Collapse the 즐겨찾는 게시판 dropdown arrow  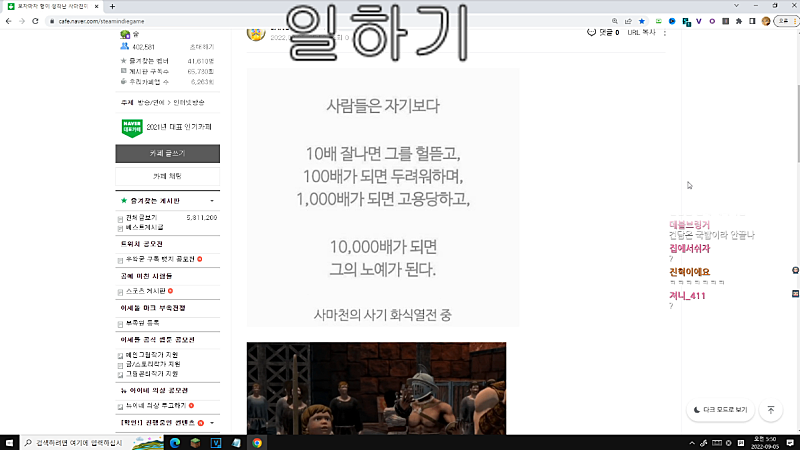tap(212, 201)
